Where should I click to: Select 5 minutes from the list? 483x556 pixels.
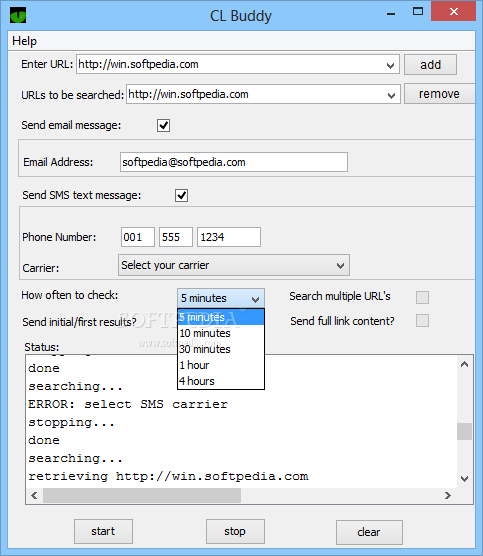(221, 317)
